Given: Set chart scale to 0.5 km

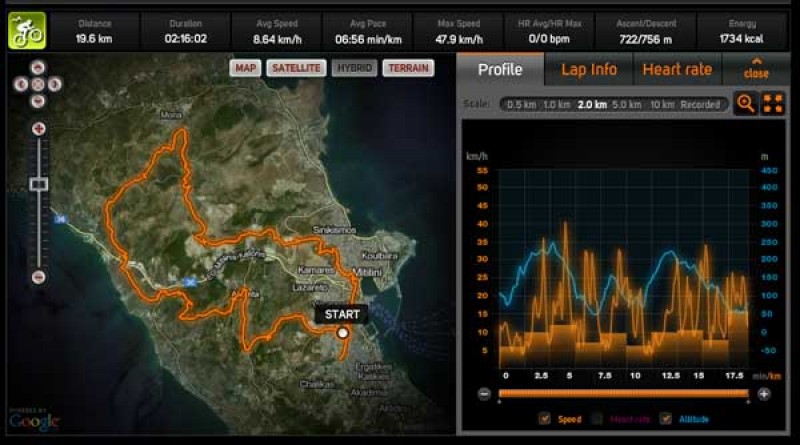Looking at the screenshot, I should click(x=521, y=105).
